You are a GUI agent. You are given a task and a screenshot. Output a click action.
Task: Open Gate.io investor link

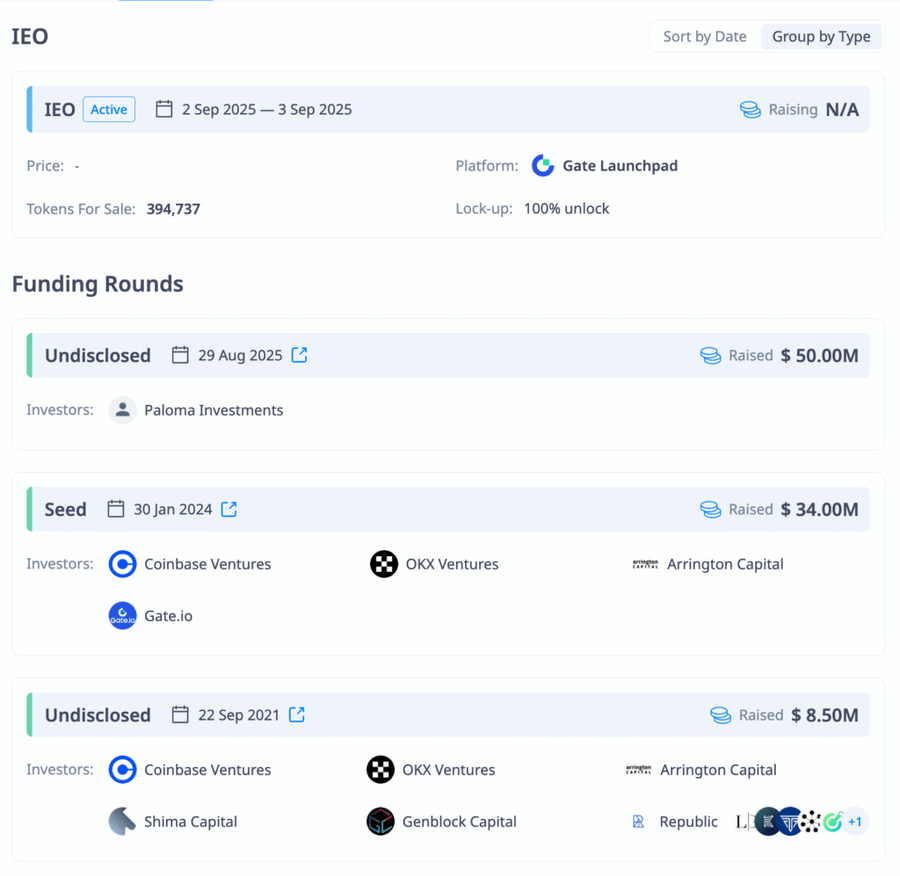[x=168, y=616]
